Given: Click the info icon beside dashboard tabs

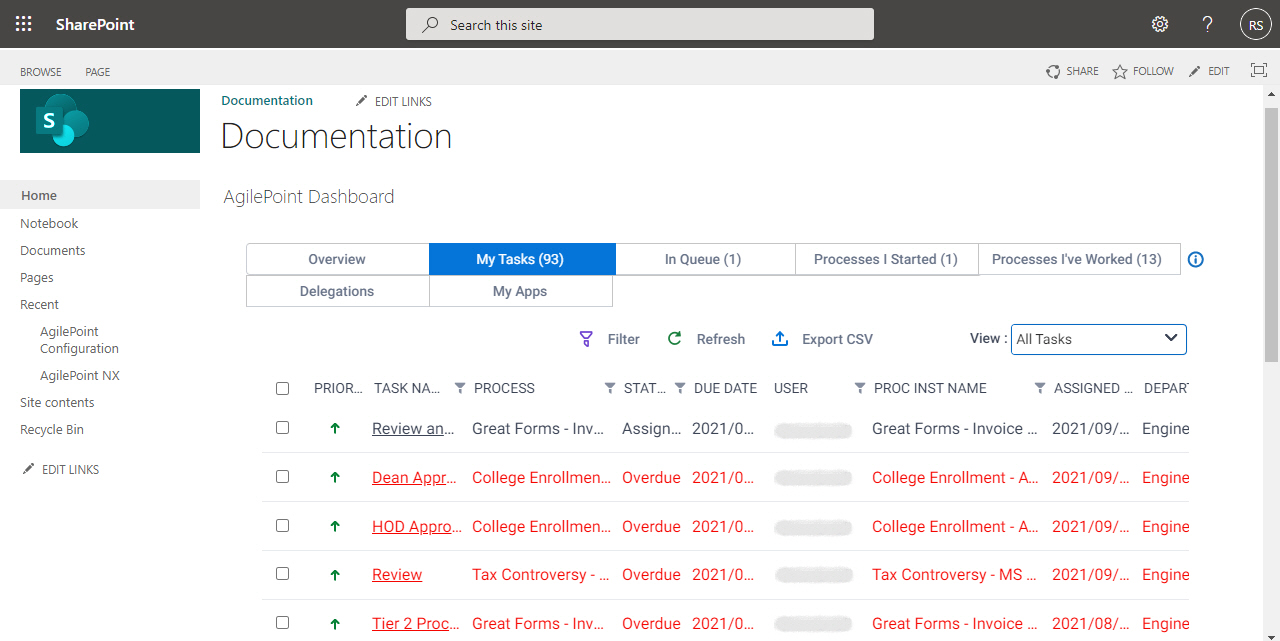Looking at the screenshot, I should coord(1196,260).
